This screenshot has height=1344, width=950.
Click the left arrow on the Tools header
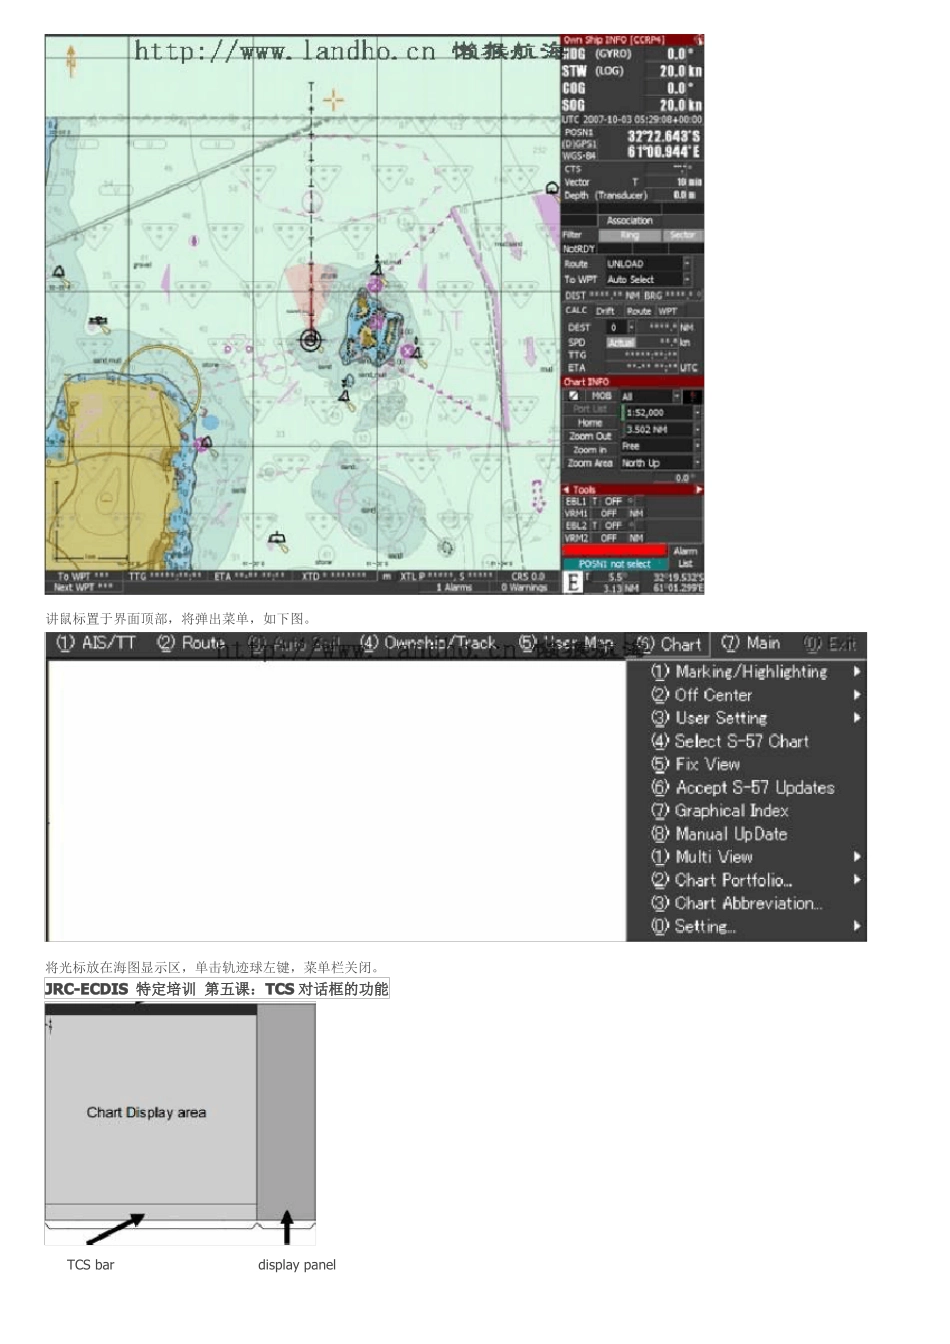(567, 490)
